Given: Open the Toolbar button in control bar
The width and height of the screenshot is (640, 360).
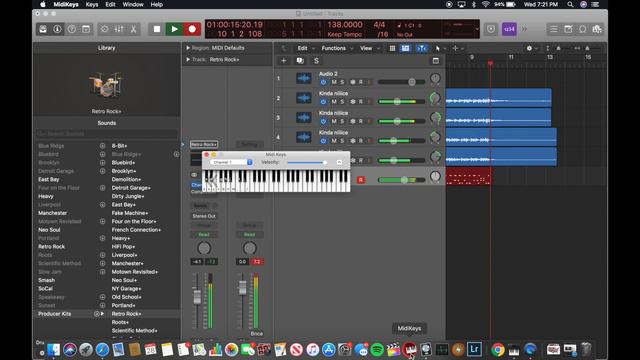Looking at the screenshot, I should 86,29.
